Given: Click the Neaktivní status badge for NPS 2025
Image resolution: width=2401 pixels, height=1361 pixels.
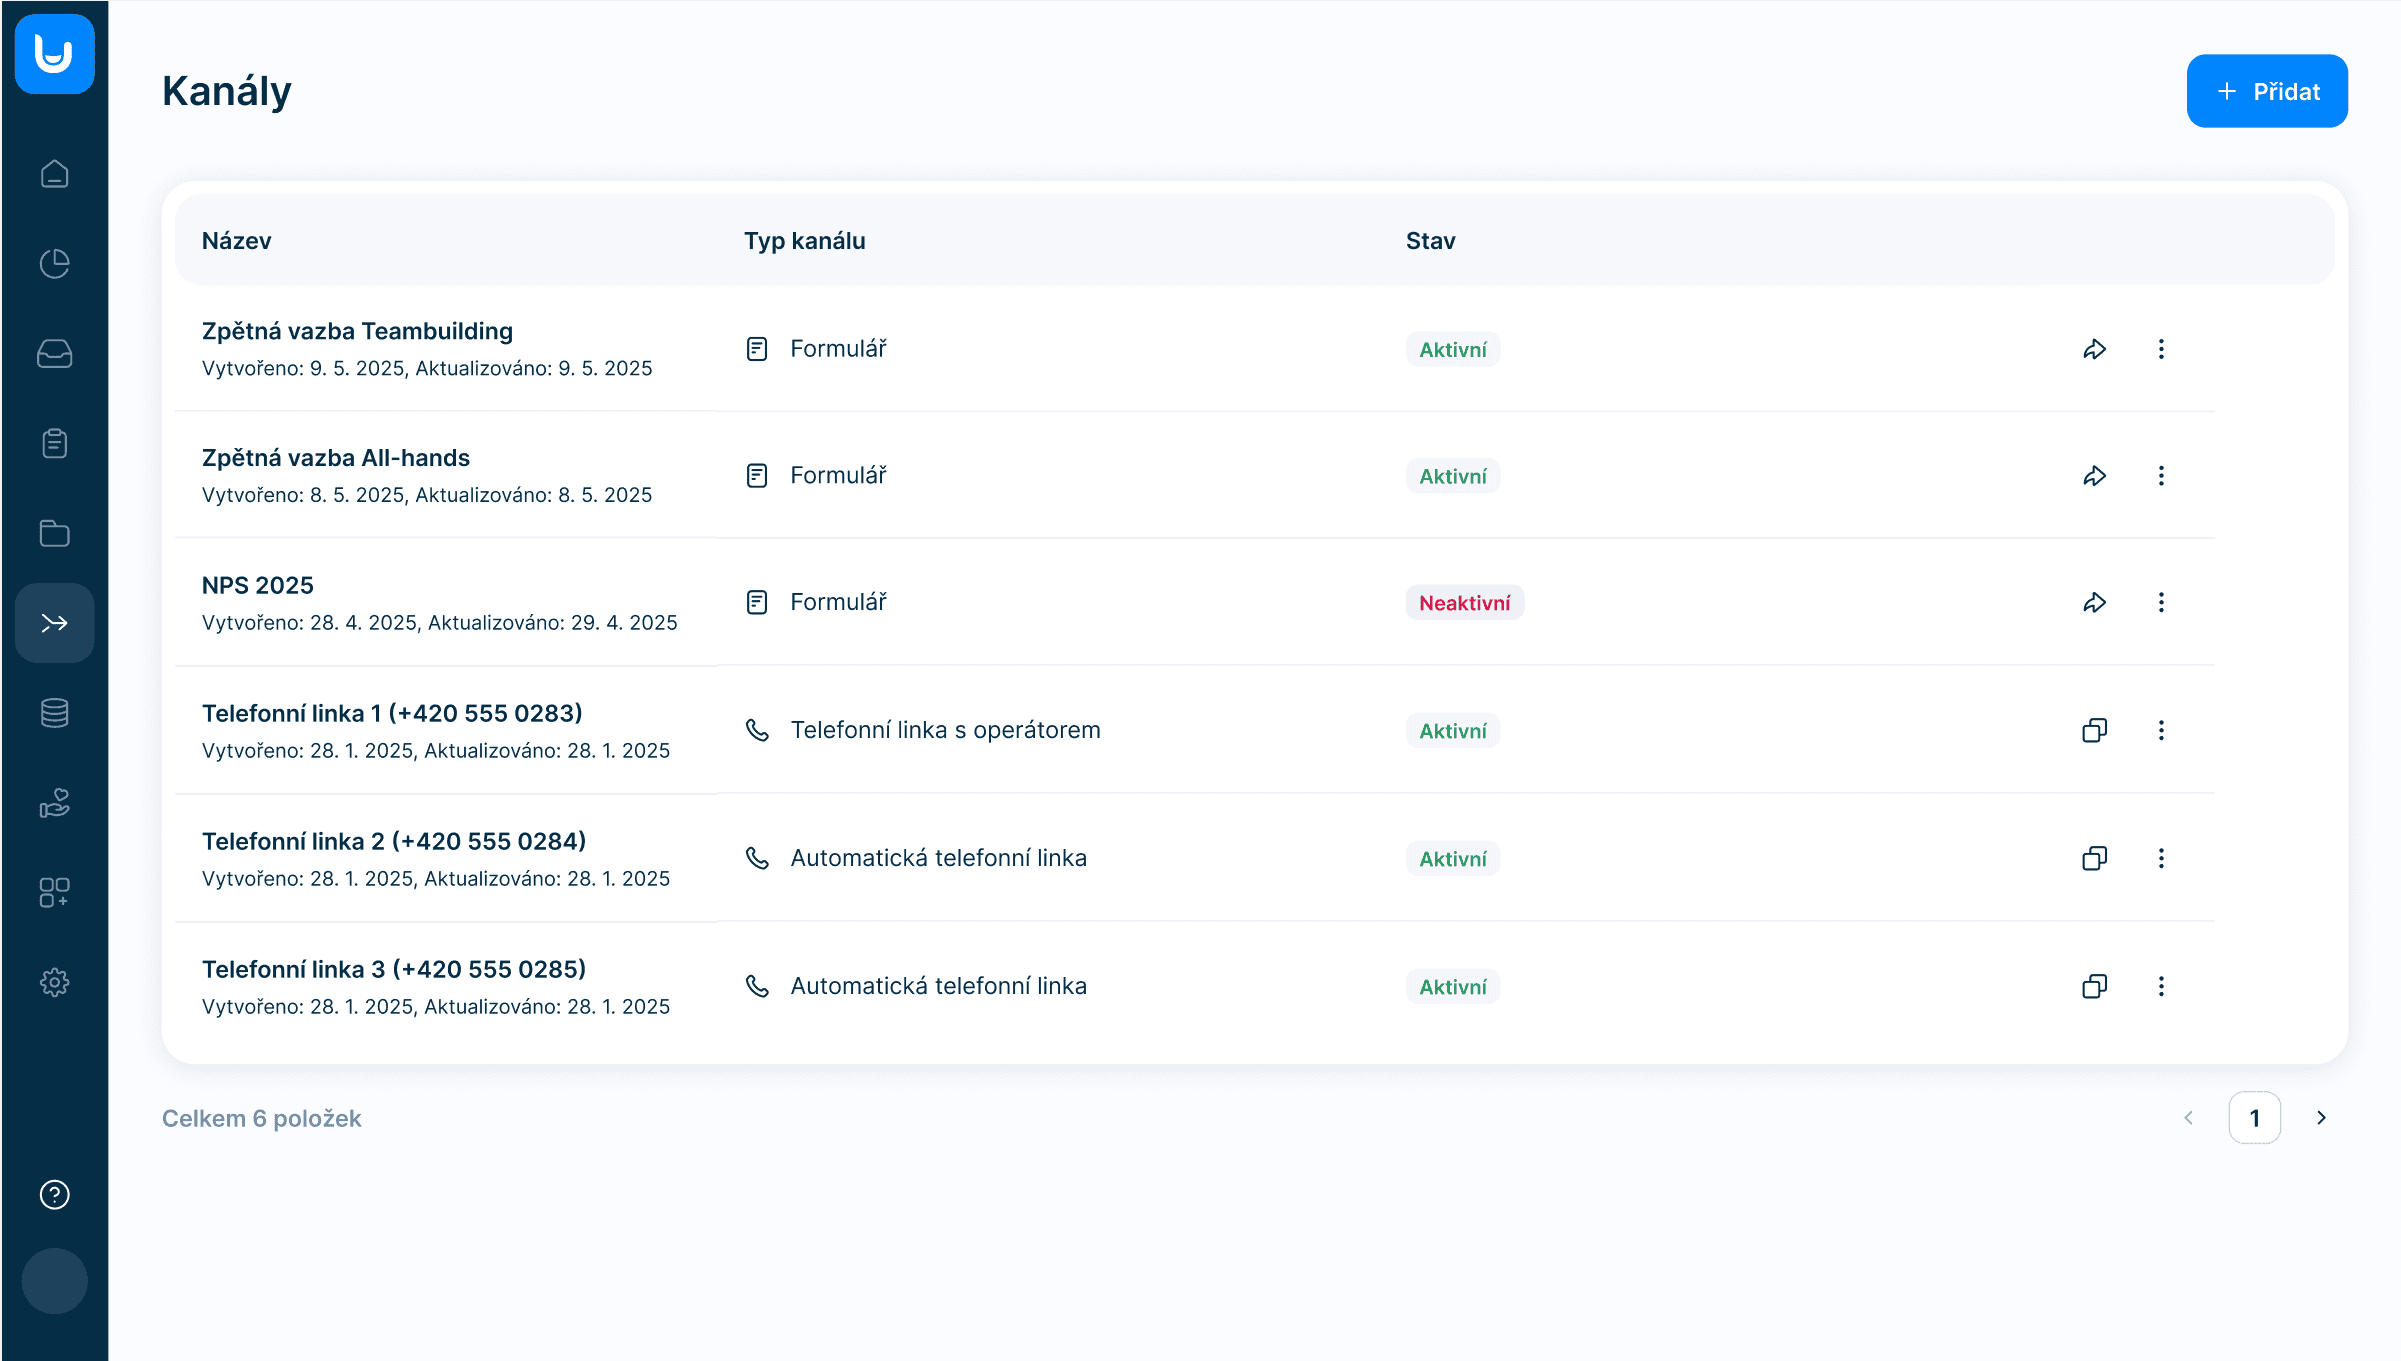Looking at the screenshot, I should click(x=1464, y=603).
